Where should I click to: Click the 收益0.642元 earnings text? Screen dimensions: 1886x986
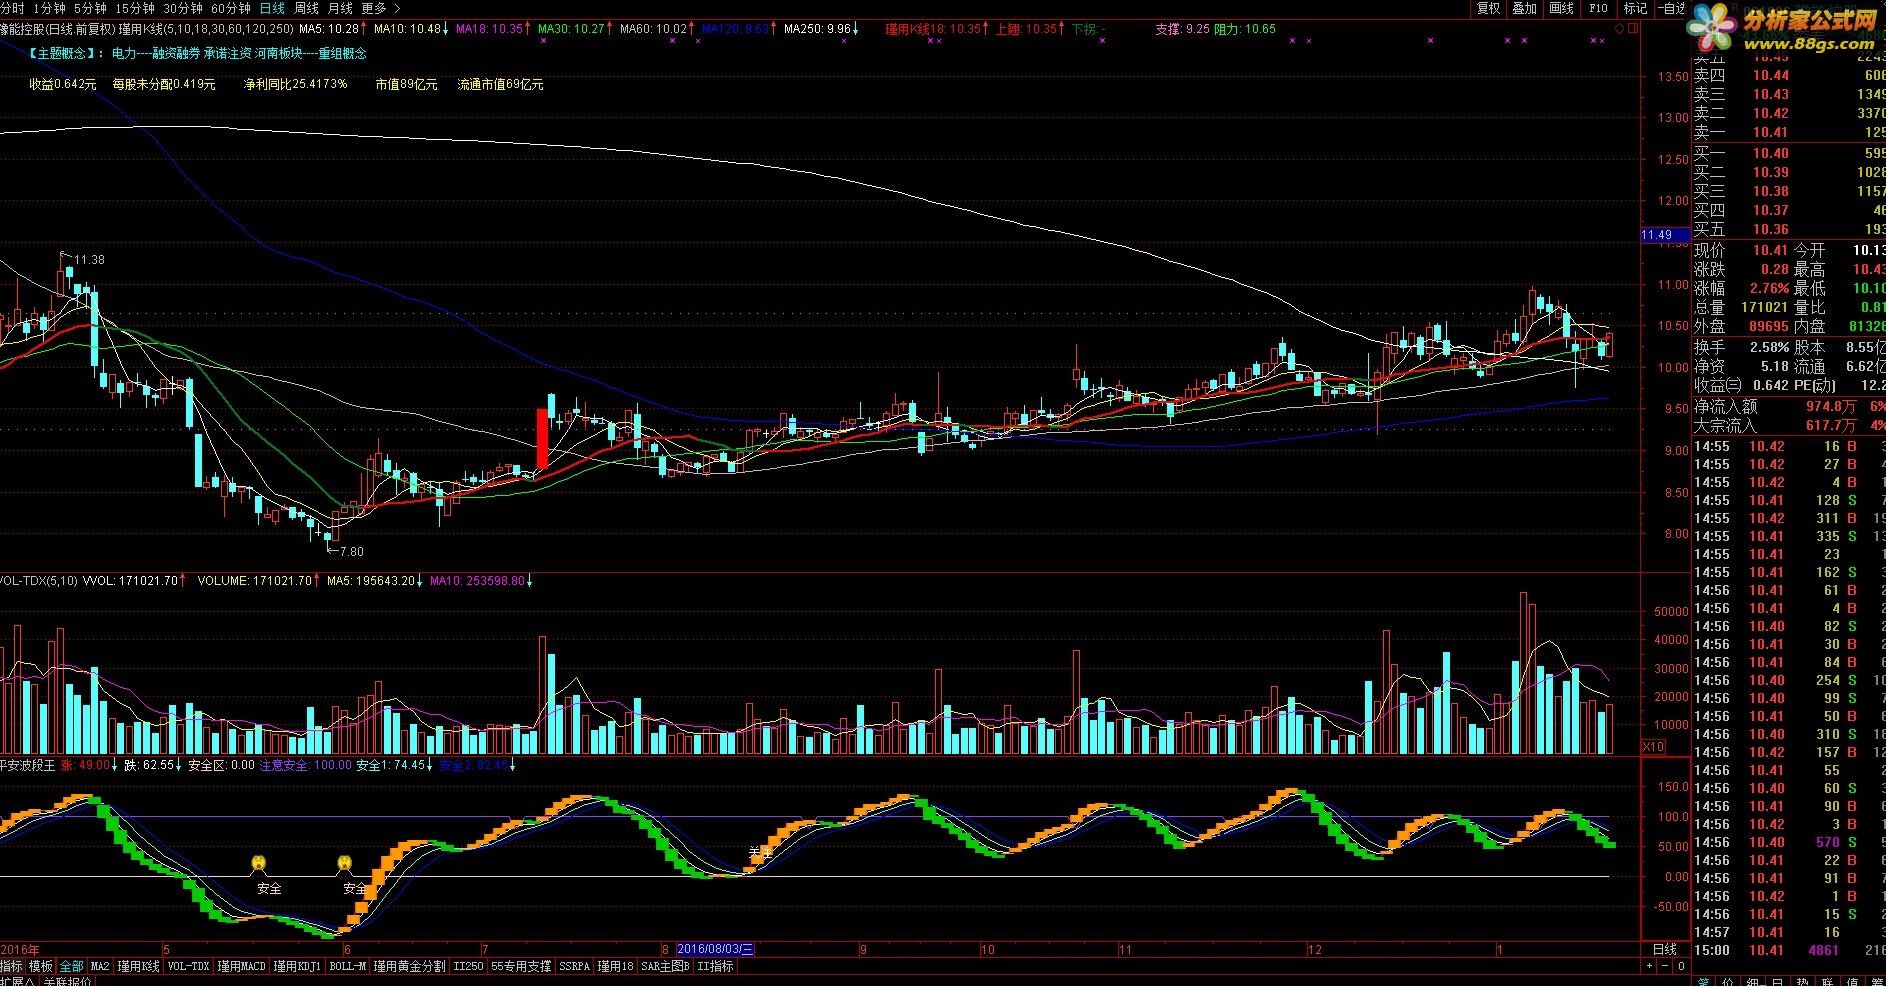(x=62, y=85)
